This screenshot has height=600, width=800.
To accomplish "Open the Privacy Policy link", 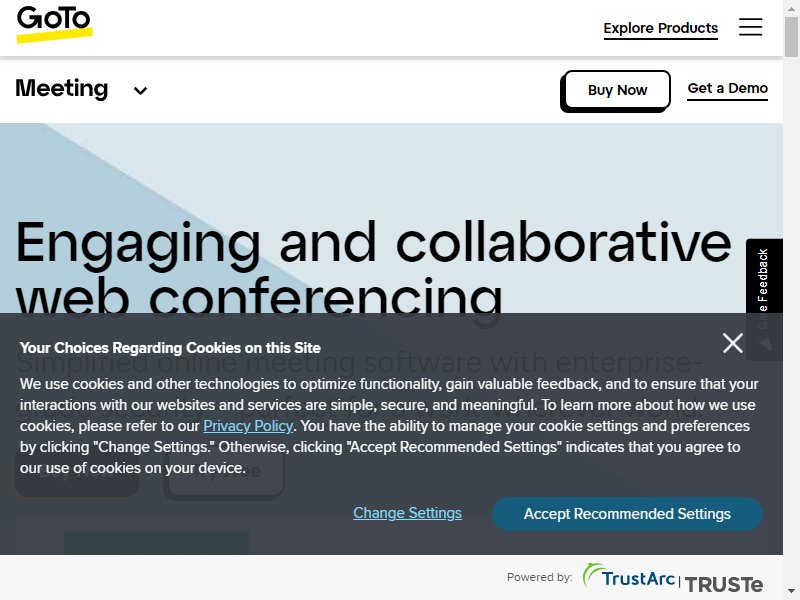I will point(248,426).
